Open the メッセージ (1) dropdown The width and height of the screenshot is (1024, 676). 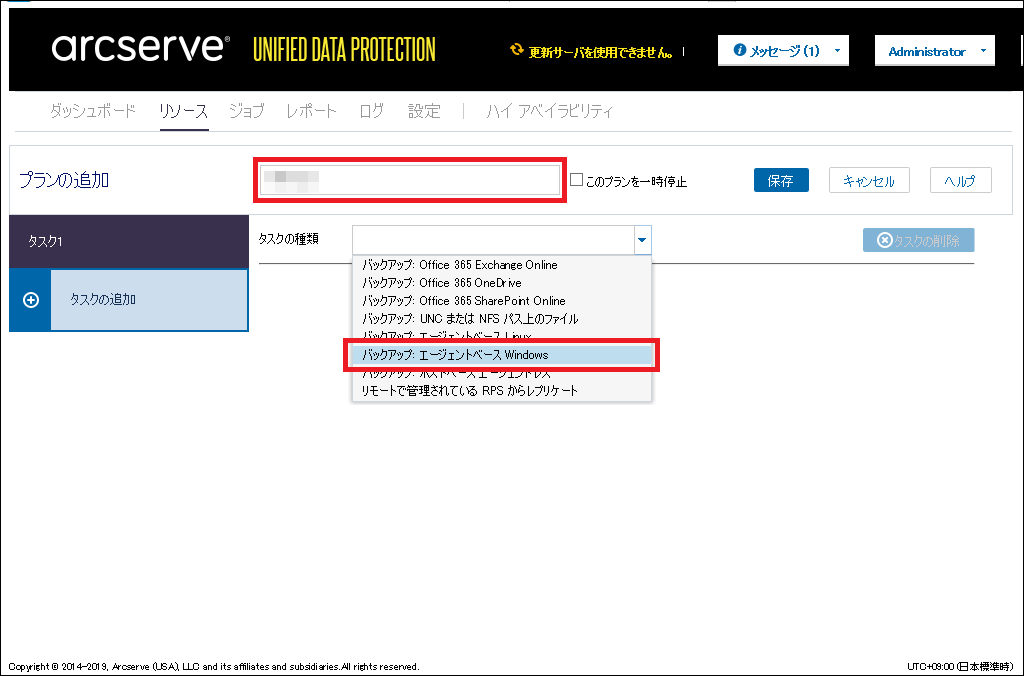(x=783, y=50)
